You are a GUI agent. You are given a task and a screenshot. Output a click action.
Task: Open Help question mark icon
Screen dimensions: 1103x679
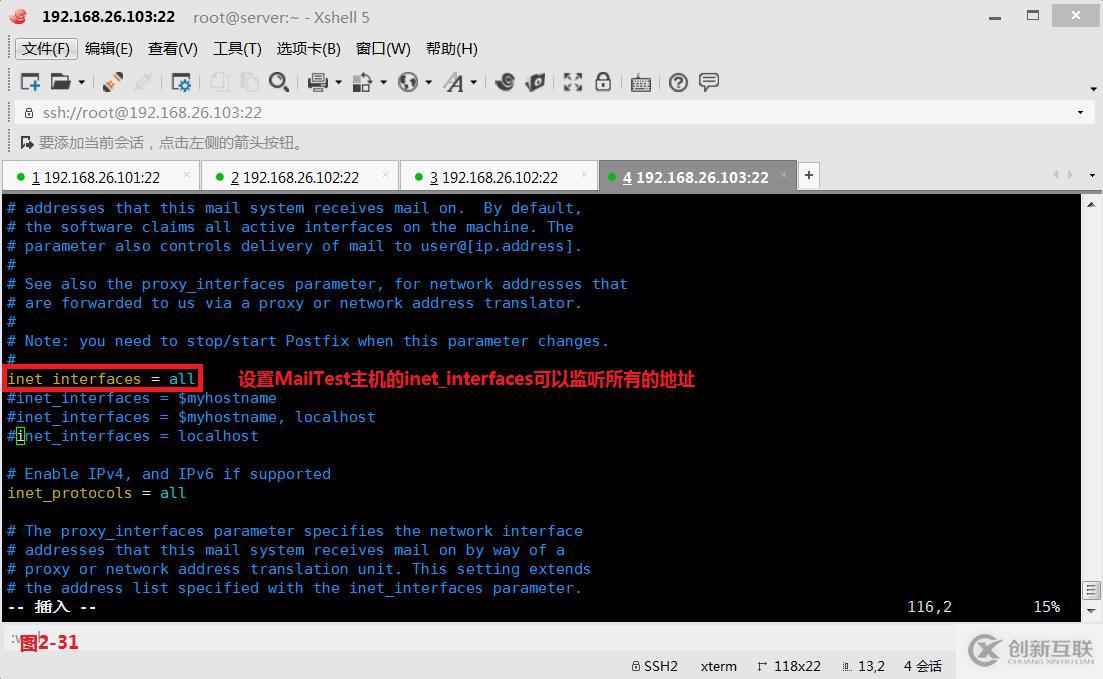click(678, 82)
